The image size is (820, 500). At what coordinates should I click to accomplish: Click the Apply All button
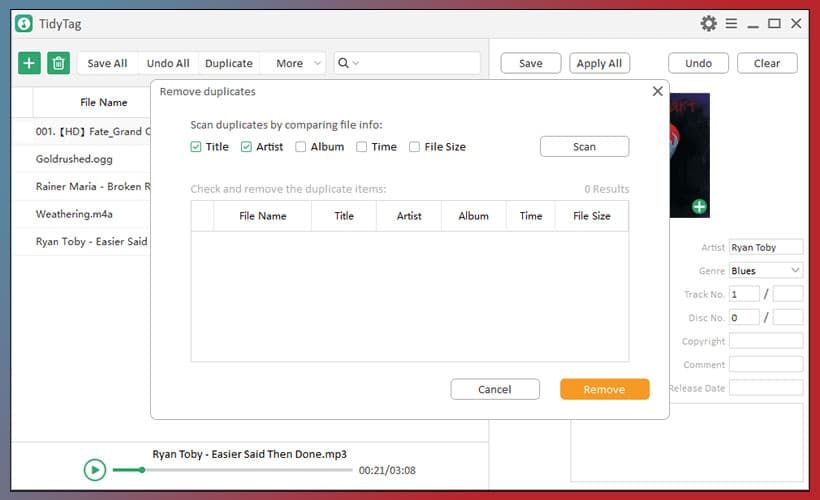pos(599,63)
